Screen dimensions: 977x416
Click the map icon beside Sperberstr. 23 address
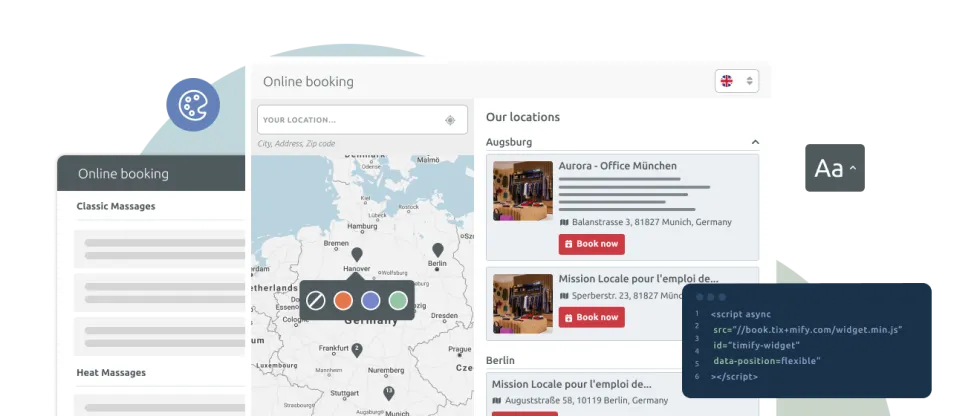coord(565,296)
